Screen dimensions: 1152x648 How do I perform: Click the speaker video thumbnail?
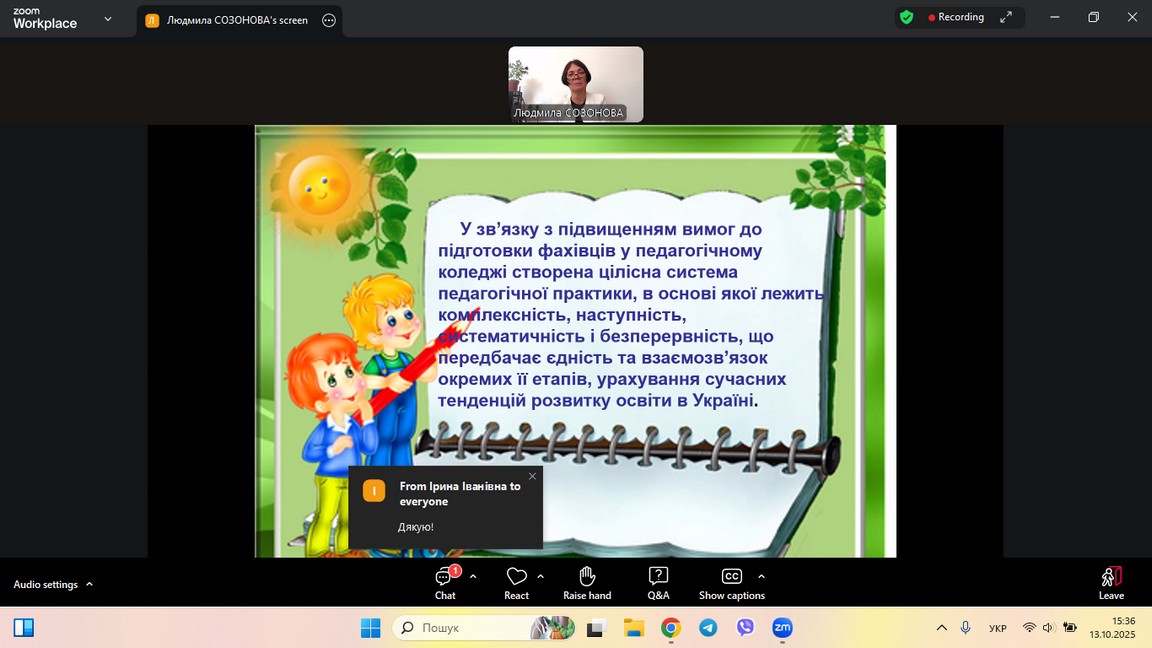tap(575, 84)
